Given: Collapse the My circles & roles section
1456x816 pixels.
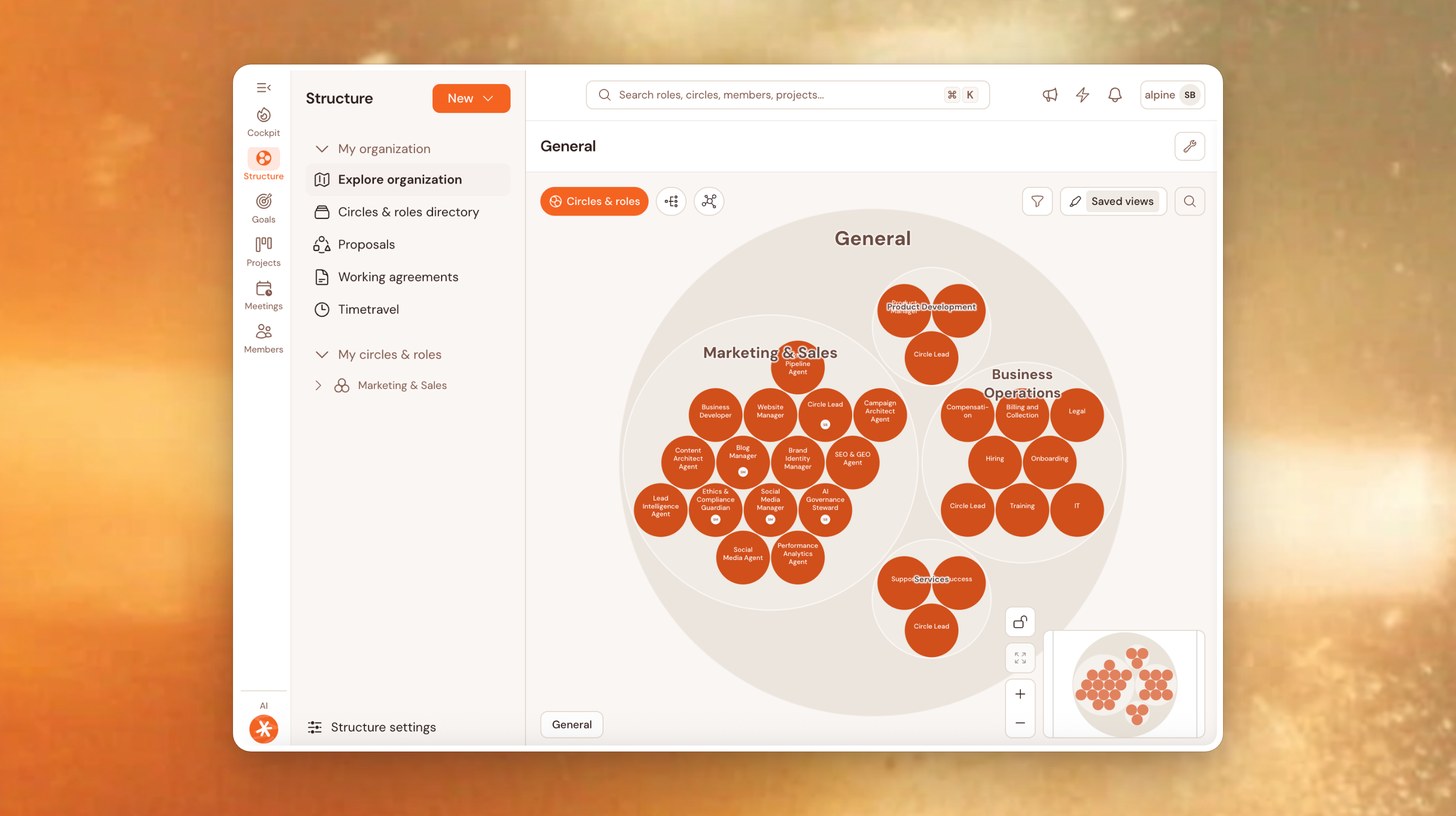Looking at the screenshot, I should pos(322,355).
